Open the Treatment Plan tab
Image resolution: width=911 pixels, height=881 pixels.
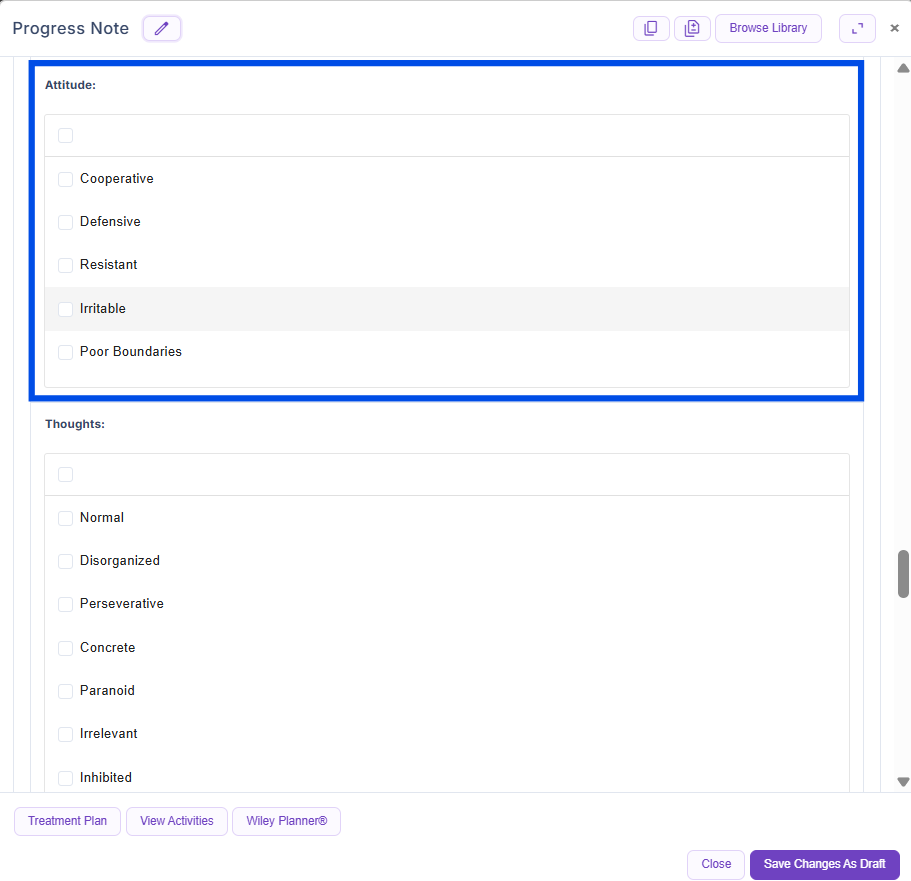67,821
